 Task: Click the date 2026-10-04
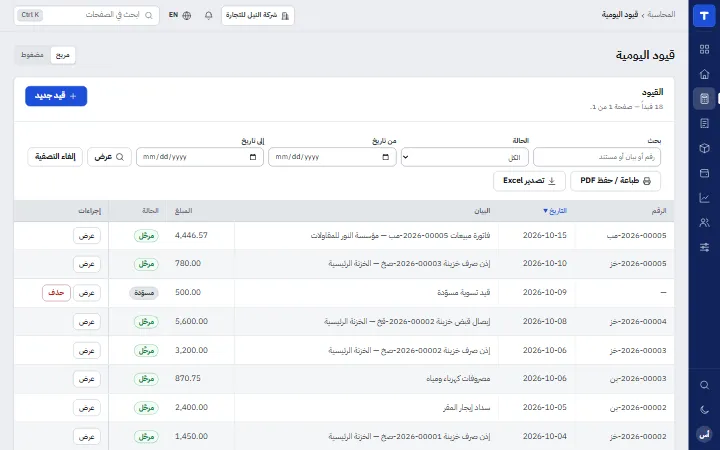click(545, 436)
